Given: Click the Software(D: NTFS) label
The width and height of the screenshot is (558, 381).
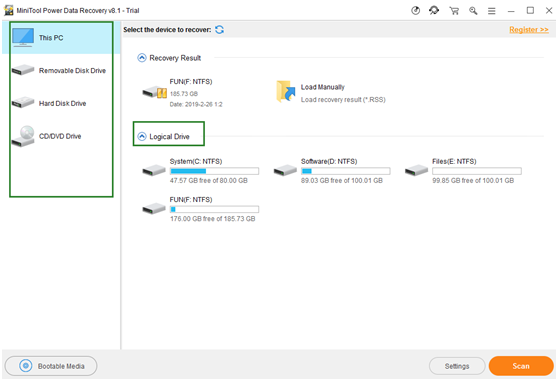Looking at the screenshot, I should tap(329, 162).
